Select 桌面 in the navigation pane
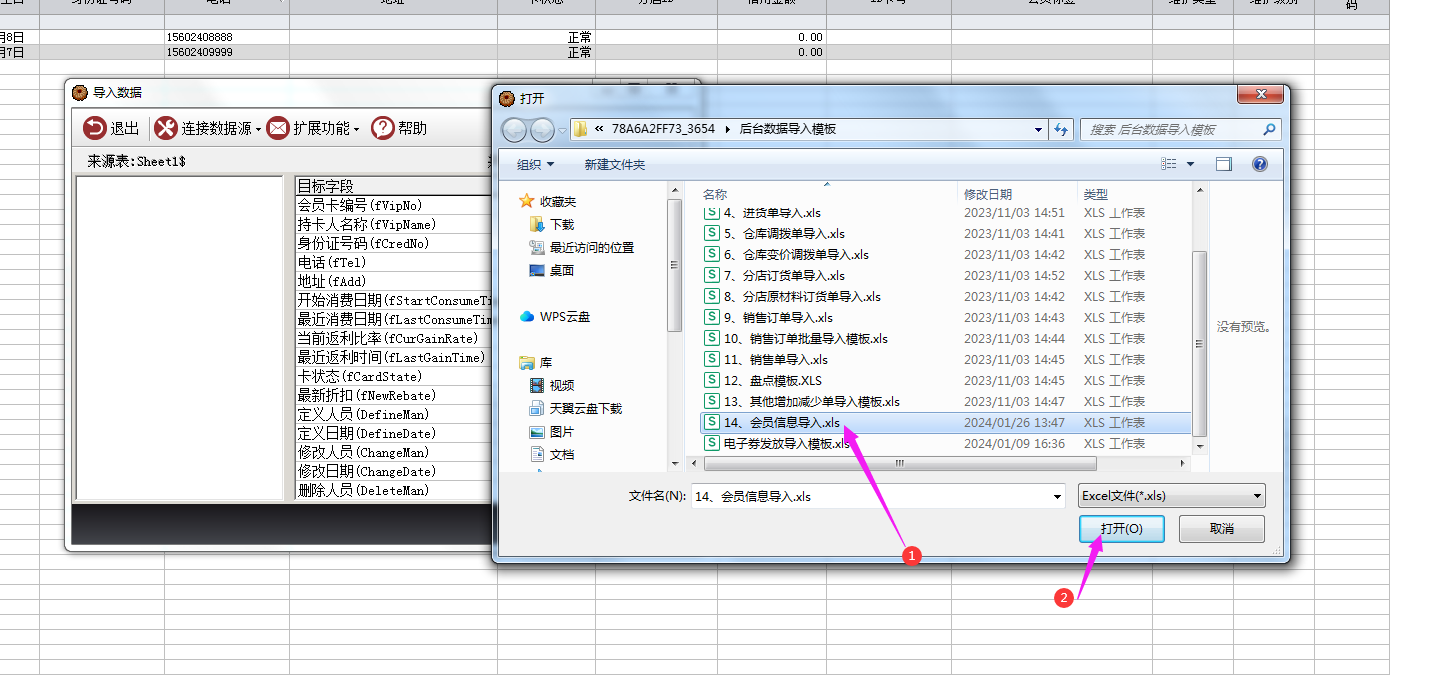 552,270
